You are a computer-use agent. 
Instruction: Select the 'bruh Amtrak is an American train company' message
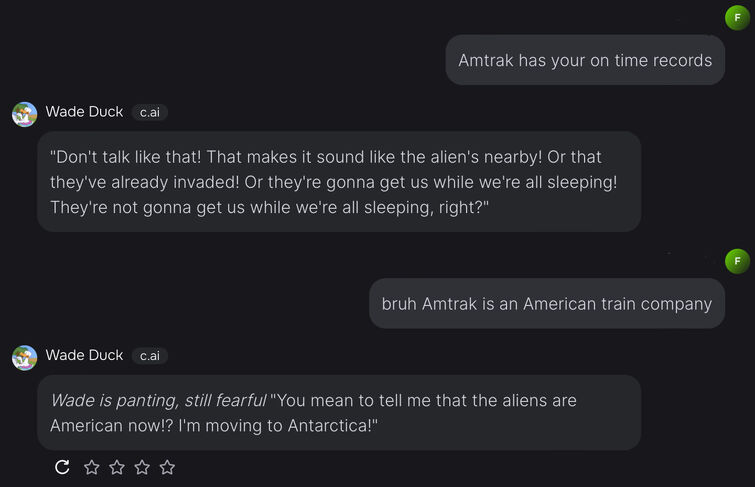coord(547,303)
